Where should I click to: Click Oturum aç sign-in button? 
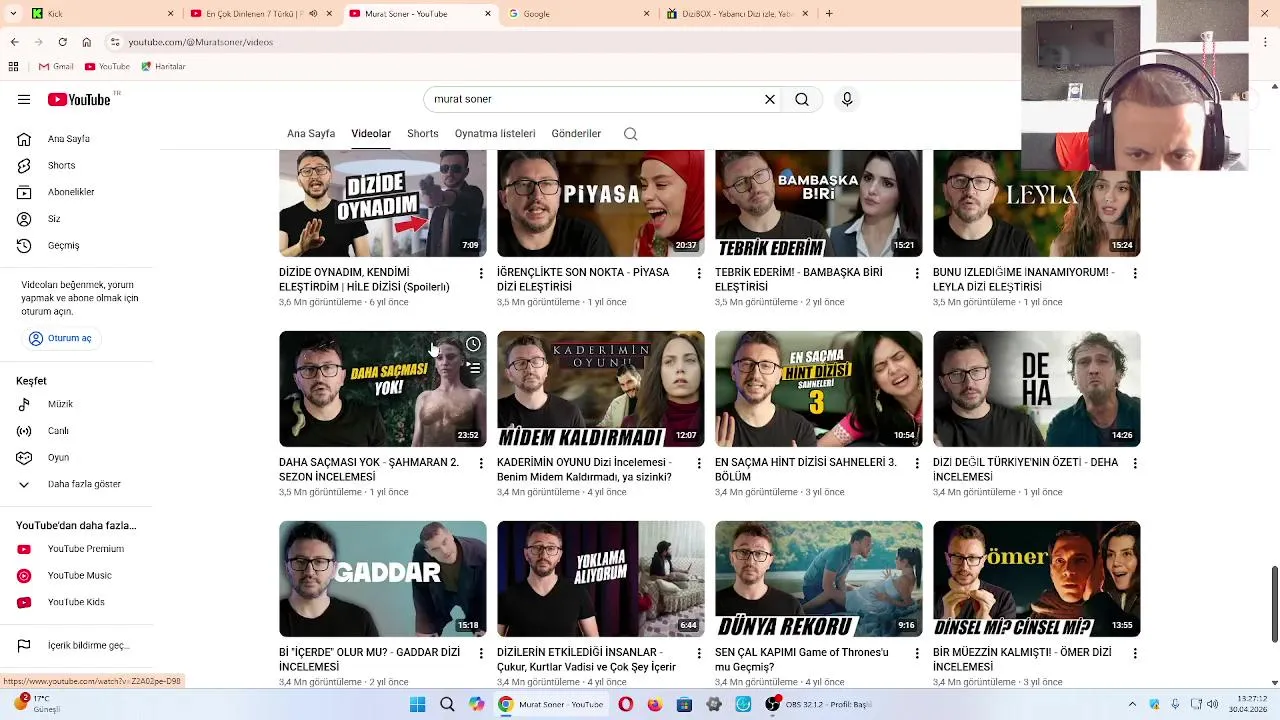[61, 338]
